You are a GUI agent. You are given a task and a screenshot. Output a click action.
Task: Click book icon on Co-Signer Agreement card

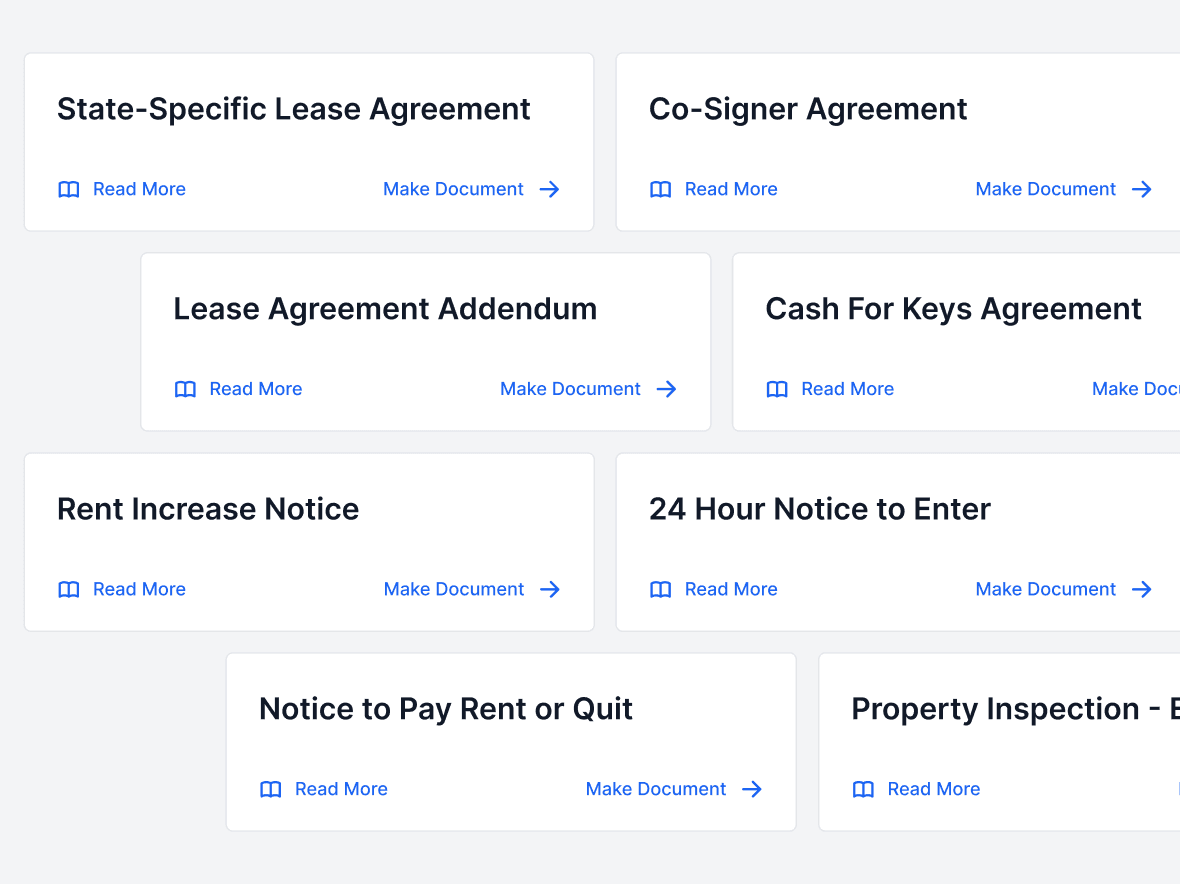coord(661,190)
